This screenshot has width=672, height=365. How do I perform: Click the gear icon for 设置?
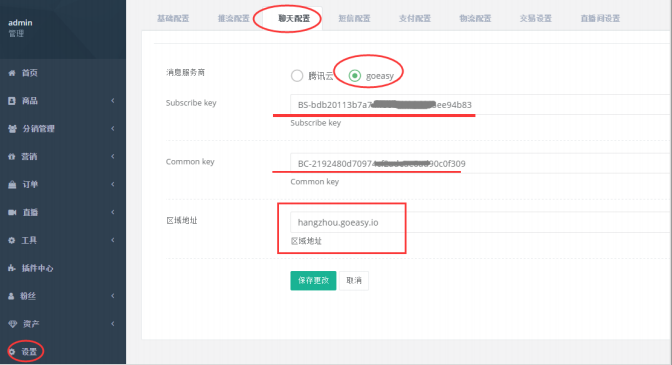click(12, 352)
